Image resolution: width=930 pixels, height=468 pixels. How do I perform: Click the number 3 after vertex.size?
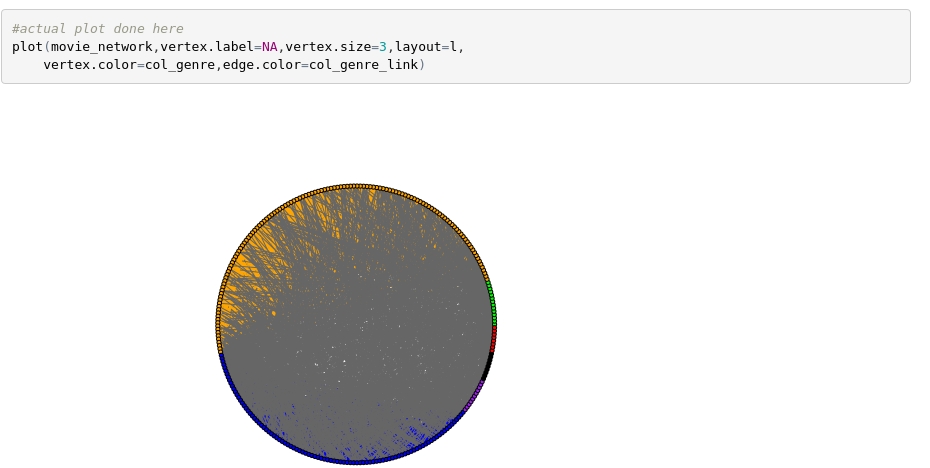click(x=383, y=47)
